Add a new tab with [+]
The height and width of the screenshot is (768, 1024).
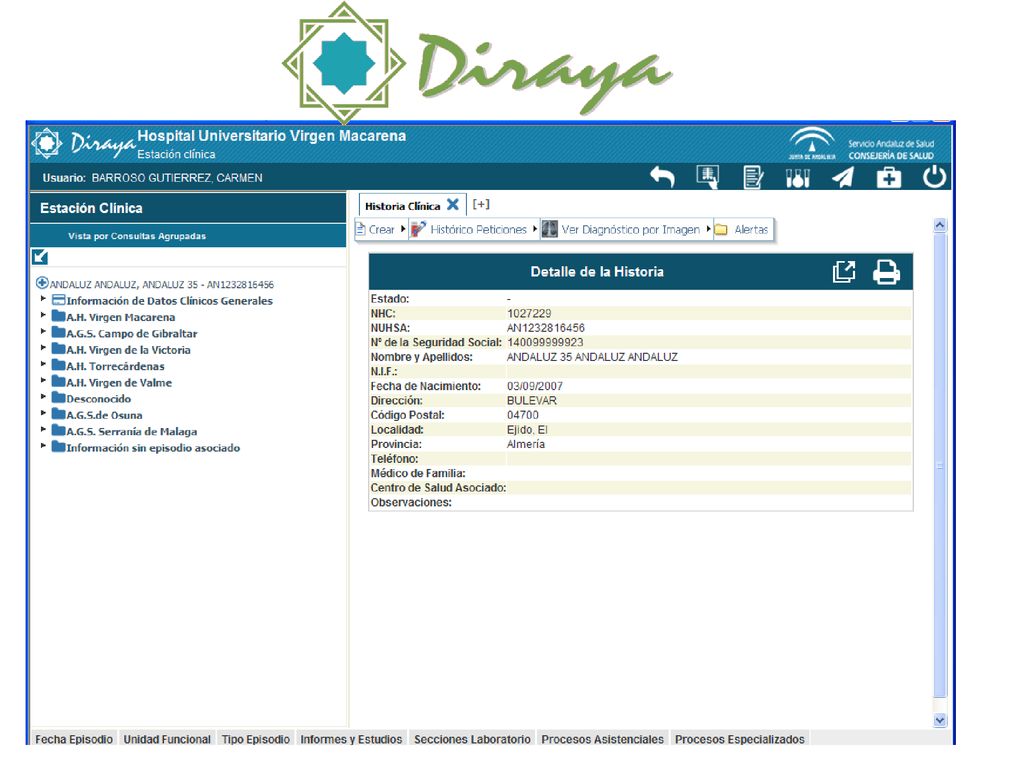click(x=481, y=204)
